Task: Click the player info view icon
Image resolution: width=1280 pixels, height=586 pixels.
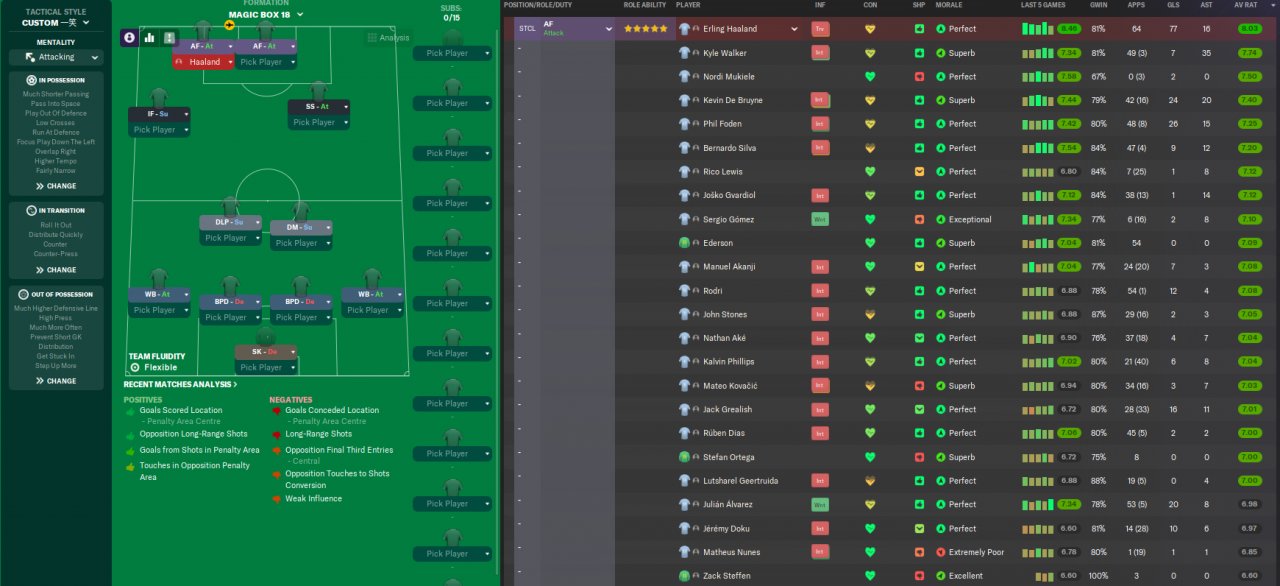Action: 130,37
